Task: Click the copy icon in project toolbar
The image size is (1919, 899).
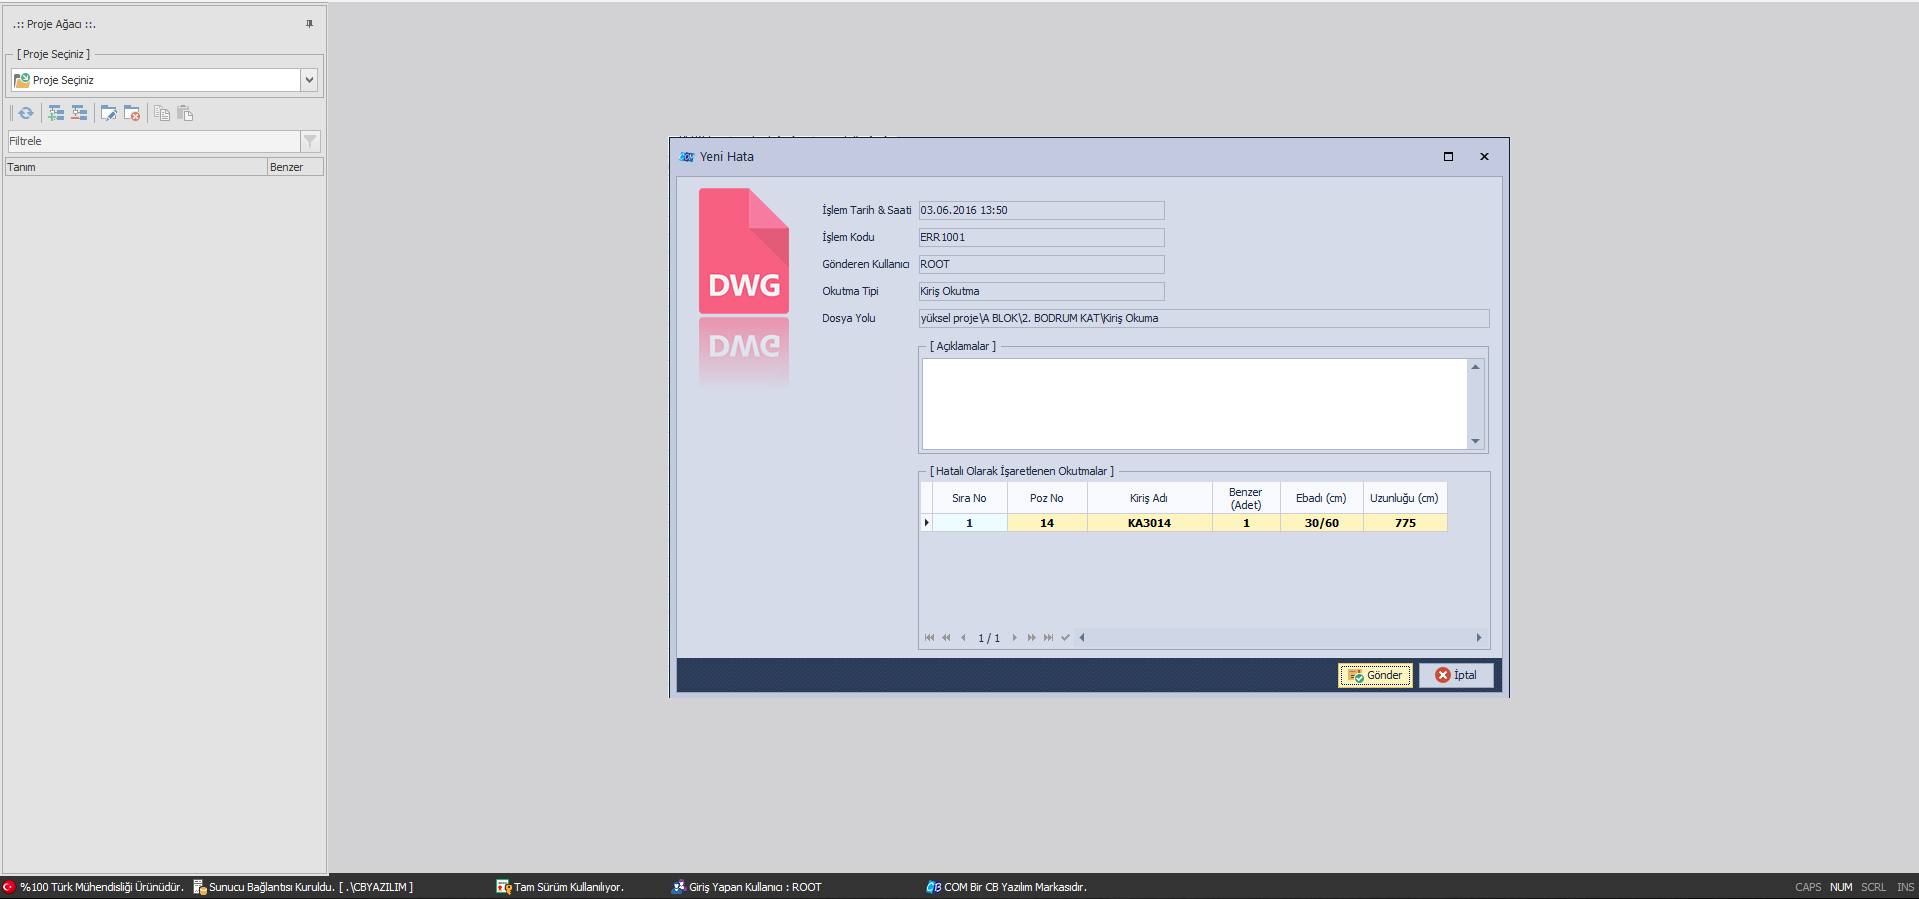Action: point(162,113)
